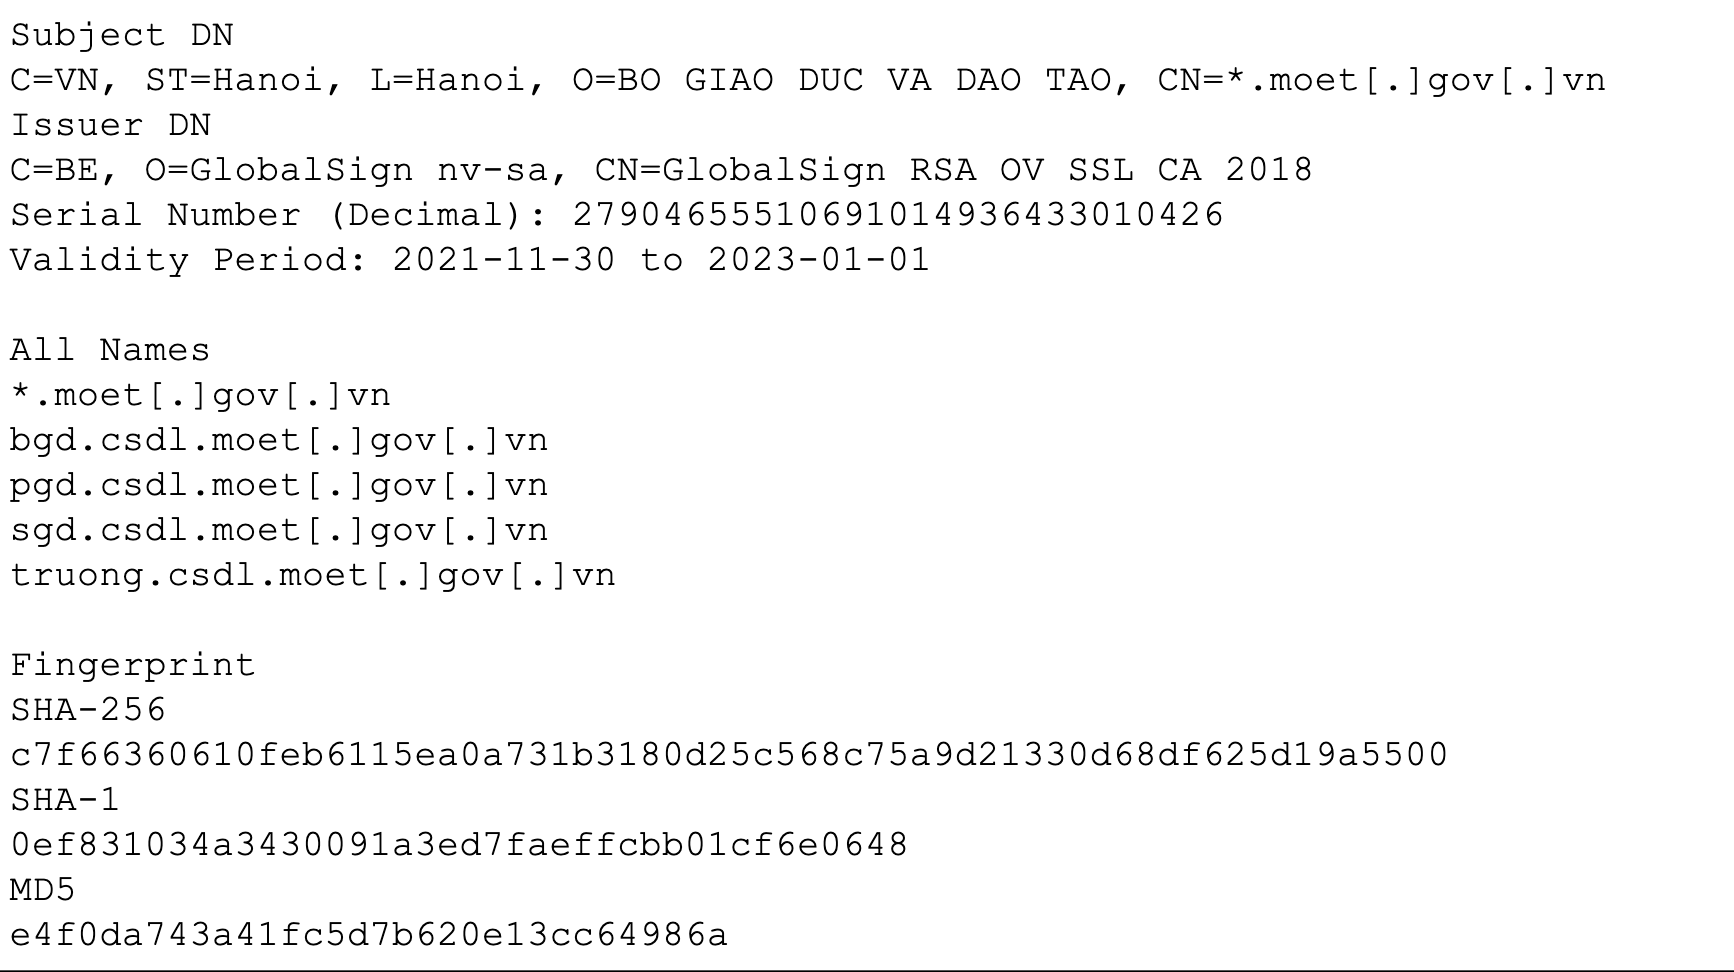Click the SHA-256 label
Viewport: 1734px width, 972px height.
[x=88, y=711]
